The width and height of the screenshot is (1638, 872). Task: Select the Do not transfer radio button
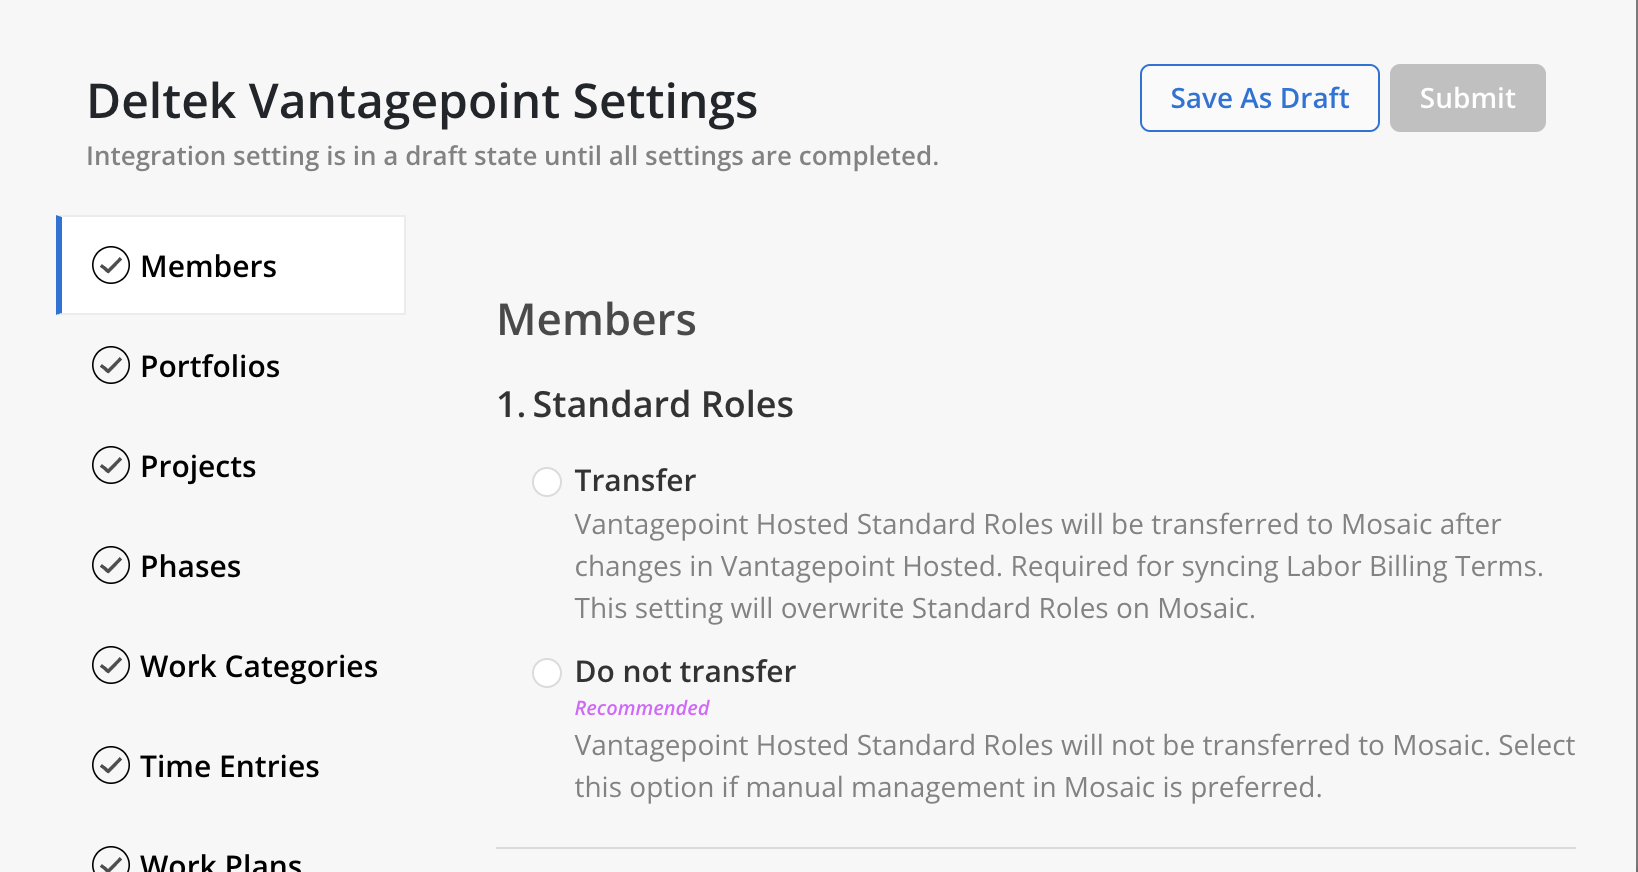[x=547, y=673]
